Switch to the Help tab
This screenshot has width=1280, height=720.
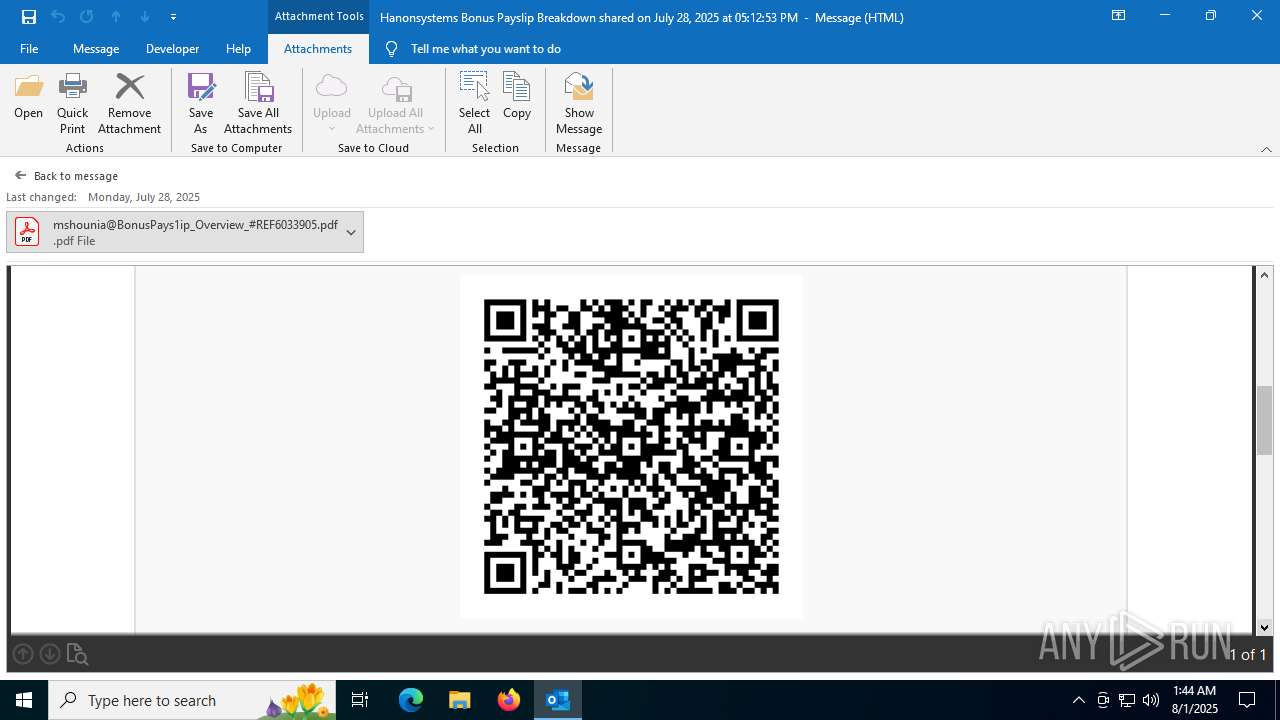point(238,49)
